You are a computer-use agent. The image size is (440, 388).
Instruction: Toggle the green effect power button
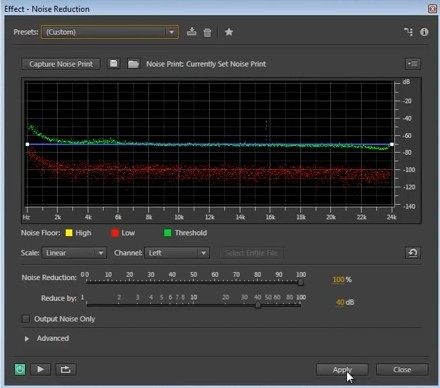(x=20, y=369)
